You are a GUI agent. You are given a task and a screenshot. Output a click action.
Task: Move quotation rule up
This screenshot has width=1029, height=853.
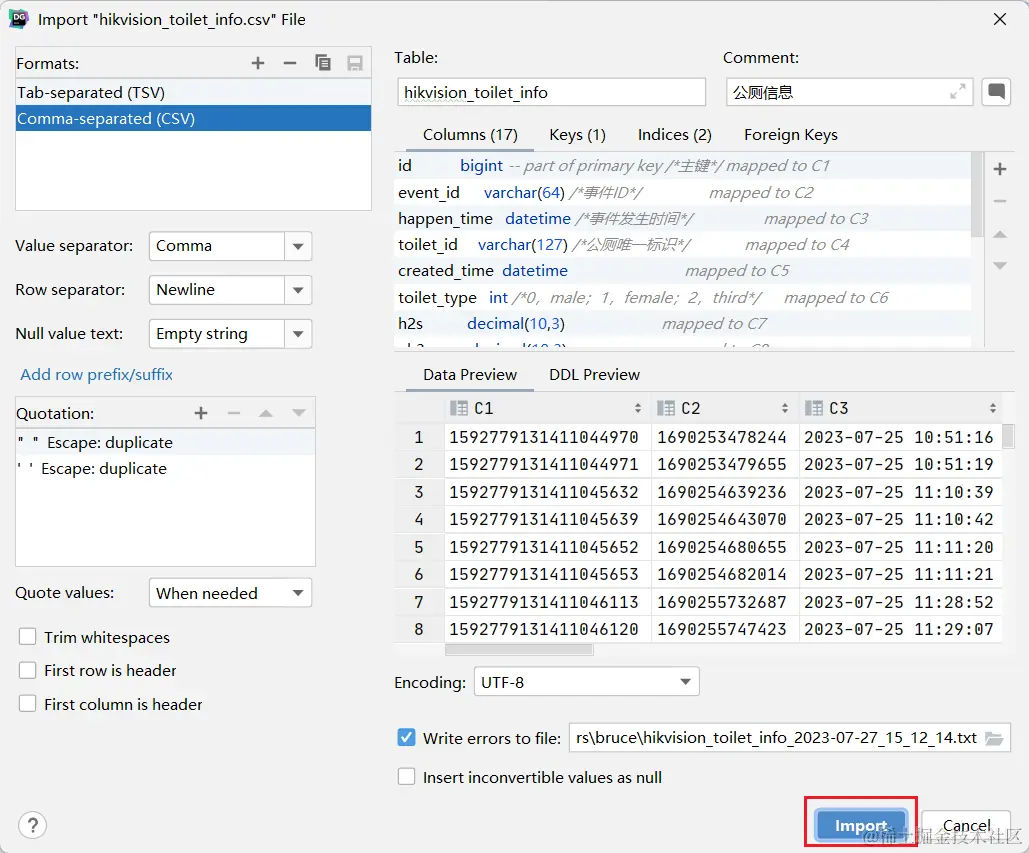266,413
